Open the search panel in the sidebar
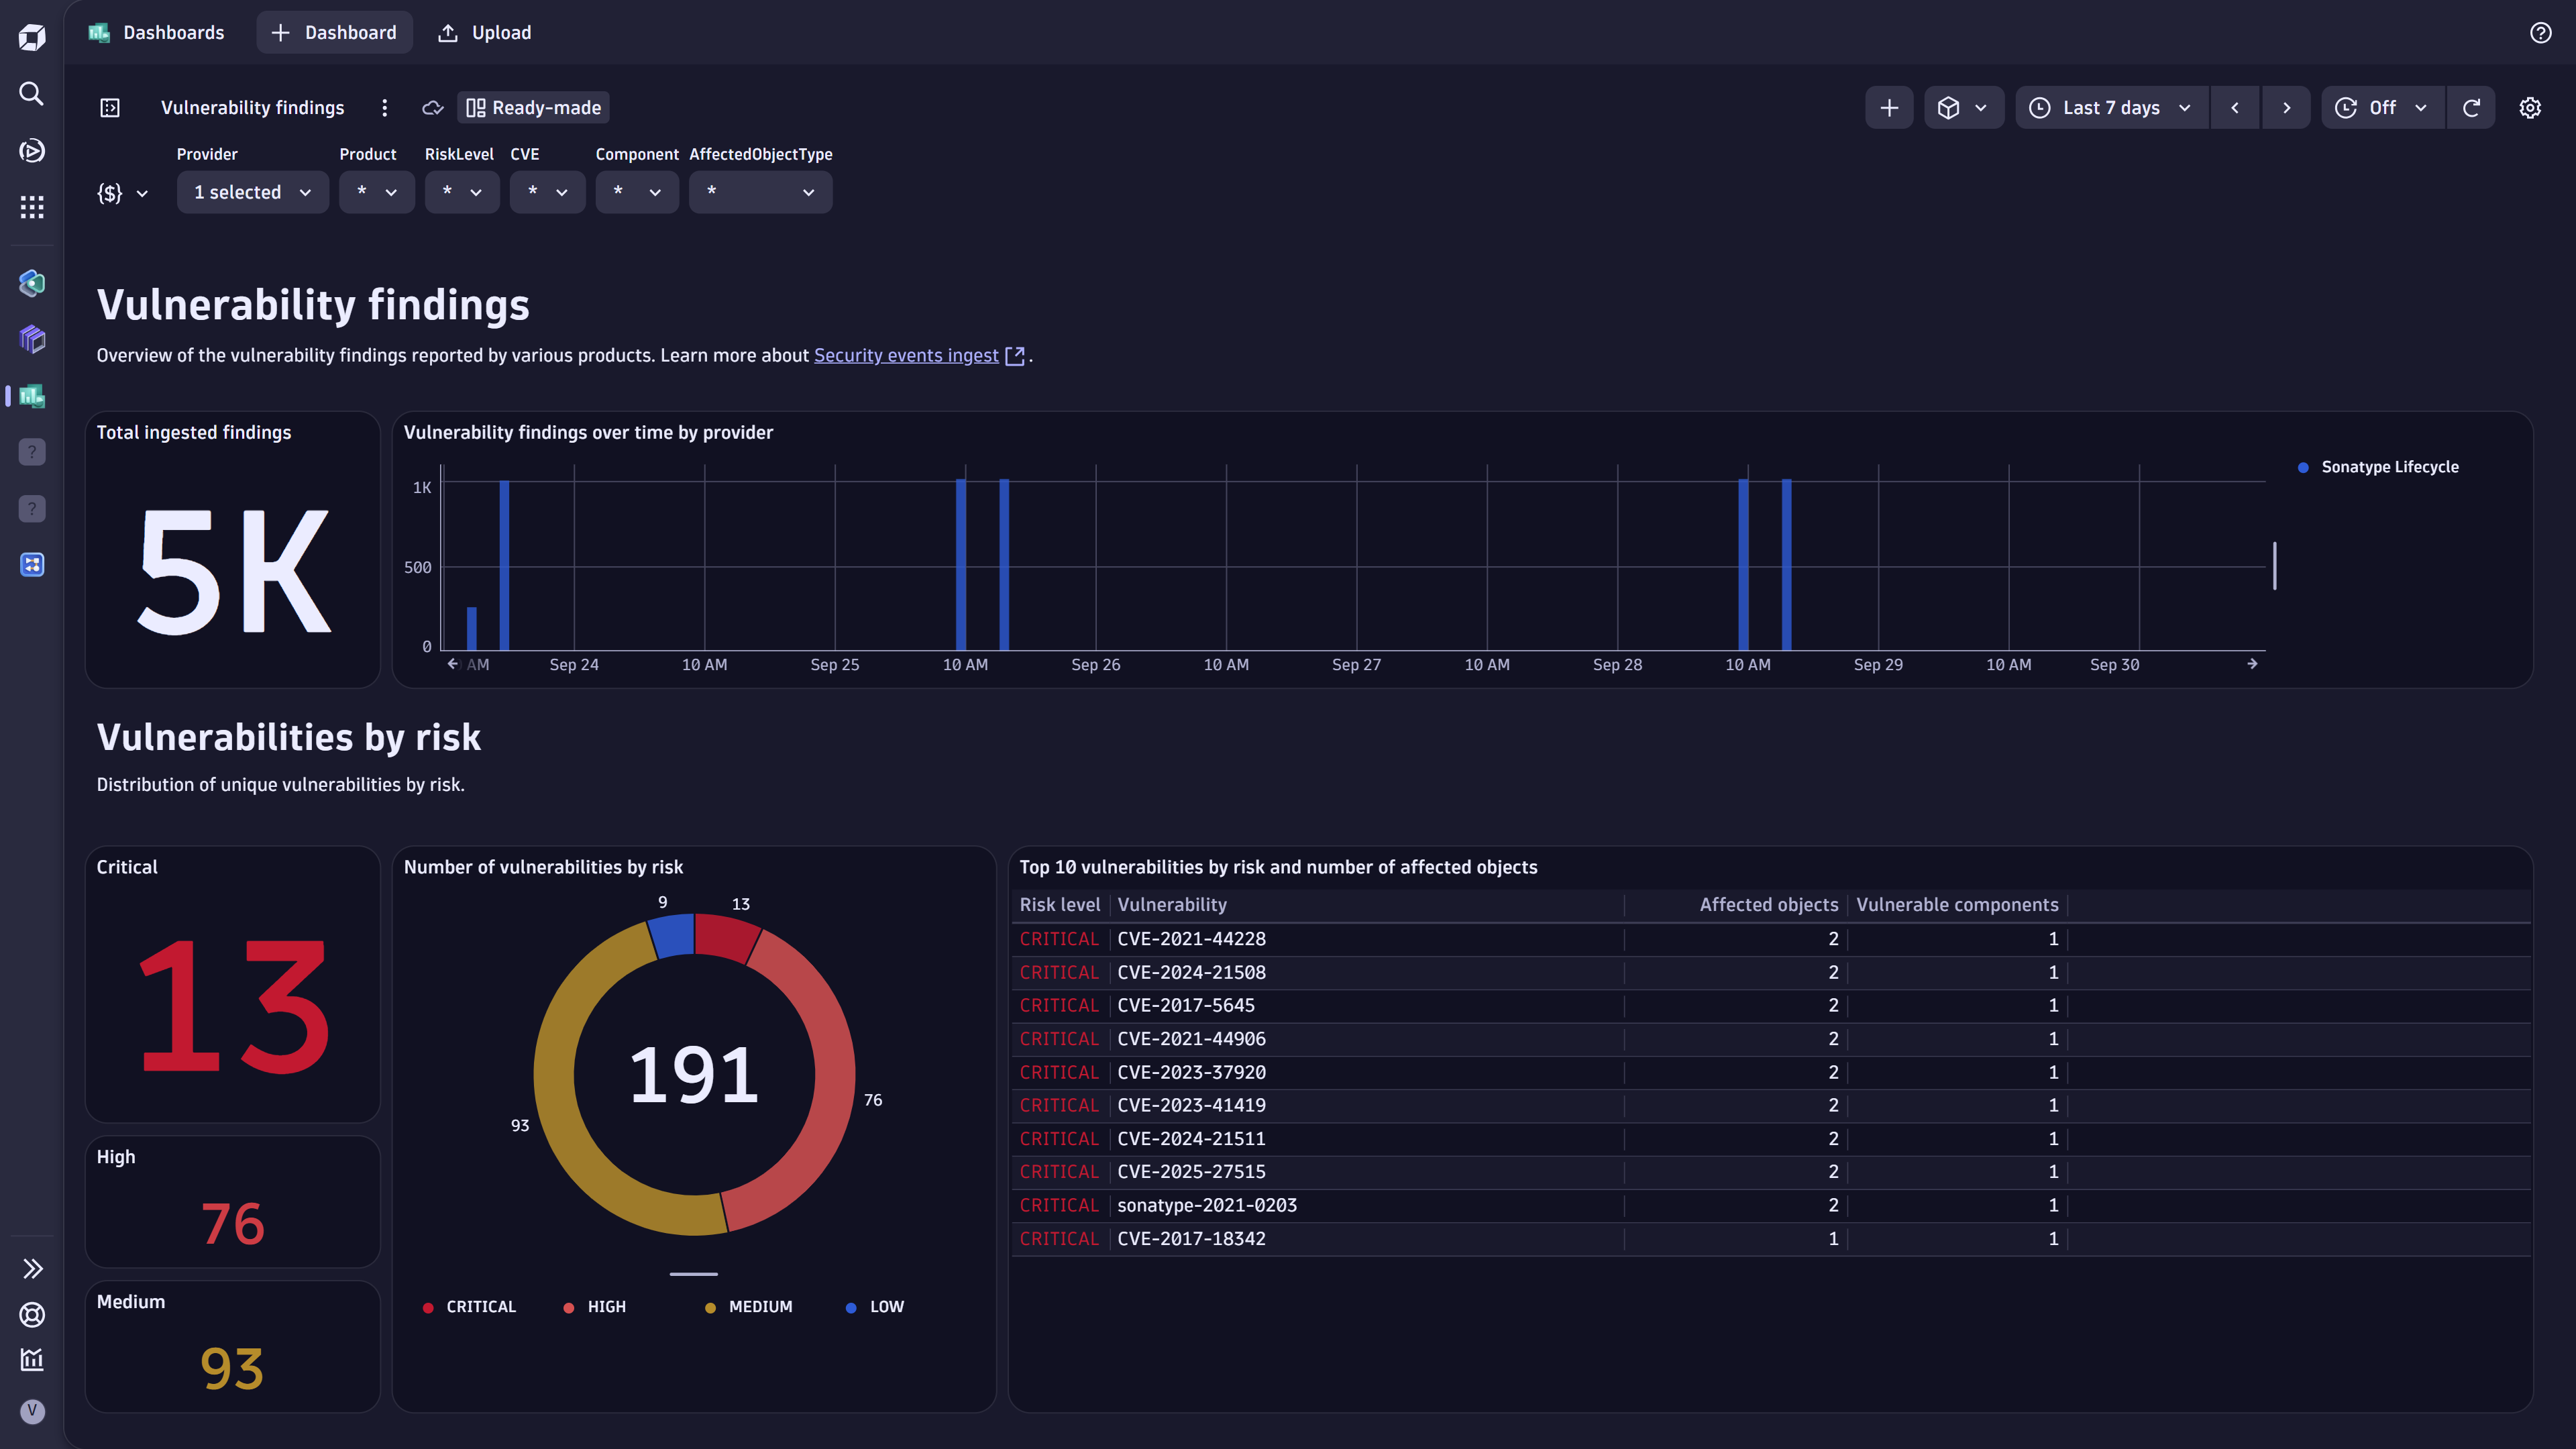The image size is (2576, 1449). click(x=31, y=93)
